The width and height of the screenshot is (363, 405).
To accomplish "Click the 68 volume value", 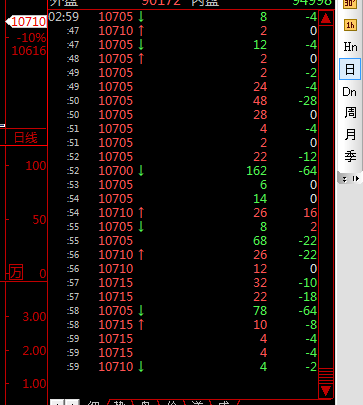I will click(x=260, y=241).
